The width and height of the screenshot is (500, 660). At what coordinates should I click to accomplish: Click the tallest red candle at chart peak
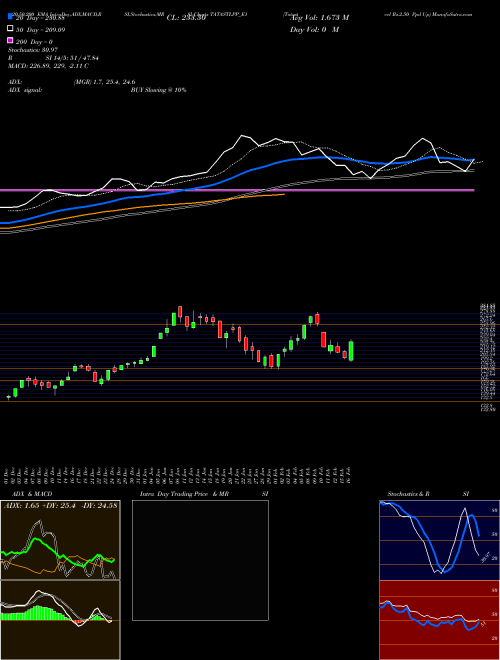click(x=180, y=312)
